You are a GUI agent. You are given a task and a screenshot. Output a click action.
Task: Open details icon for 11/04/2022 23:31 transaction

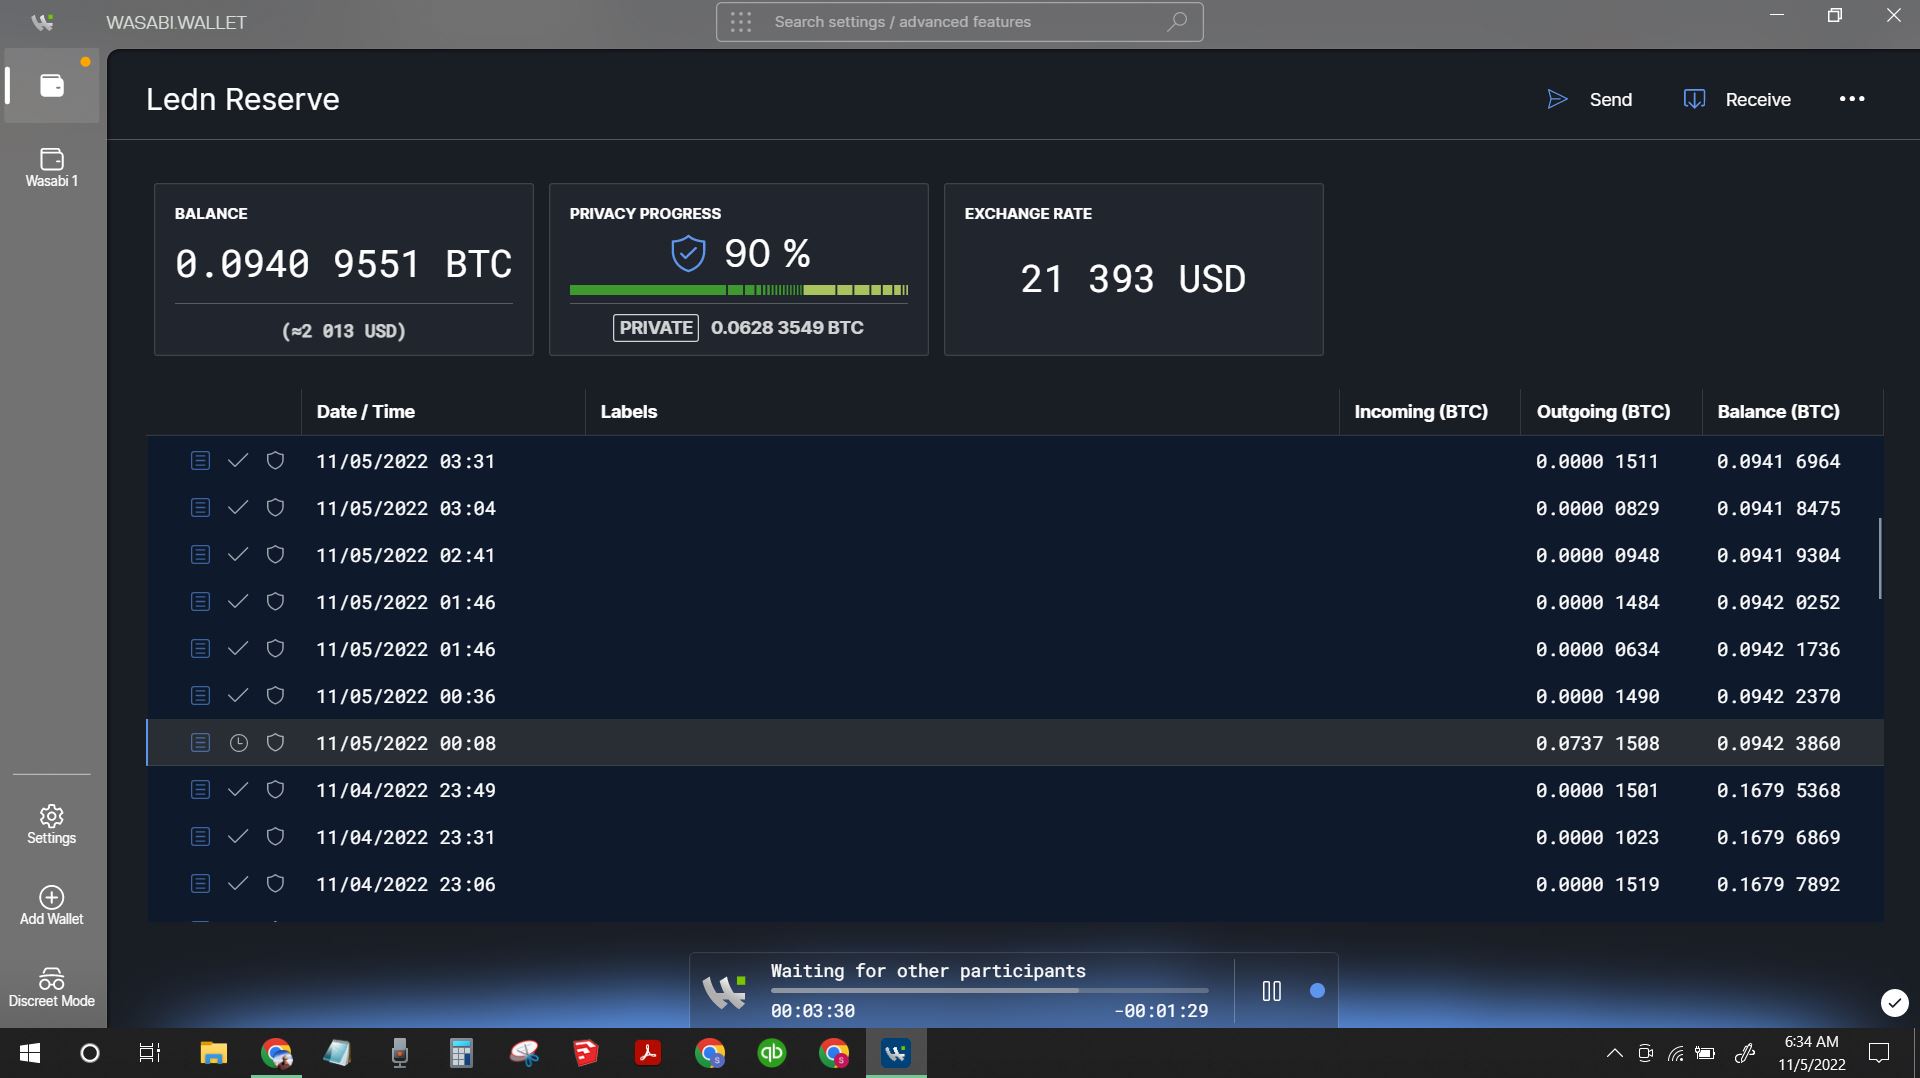pos(200,837)
